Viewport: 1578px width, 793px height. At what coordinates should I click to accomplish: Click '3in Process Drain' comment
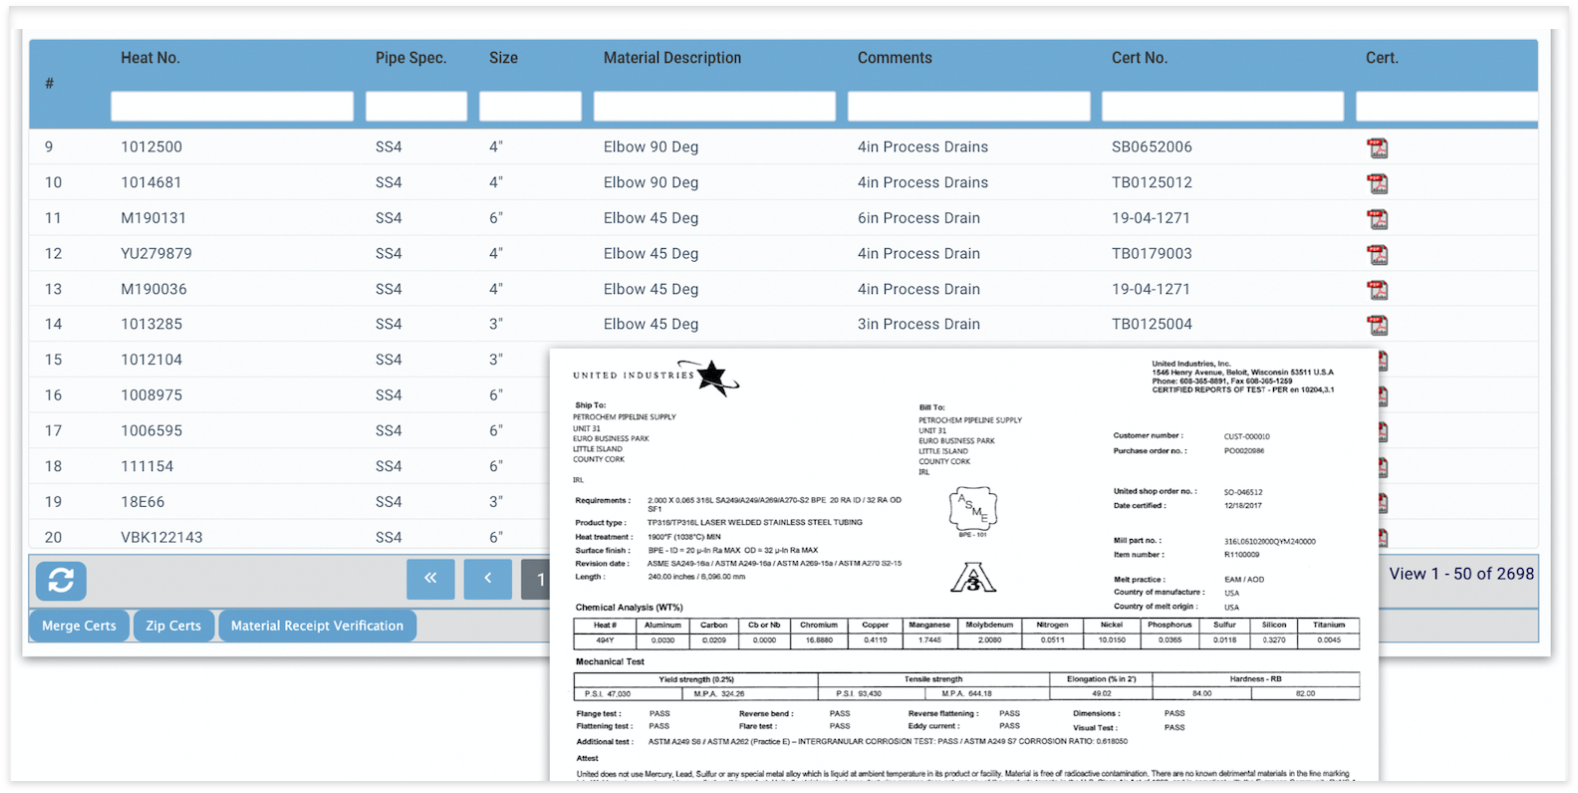pyautogui.click(x=918, y=325)
